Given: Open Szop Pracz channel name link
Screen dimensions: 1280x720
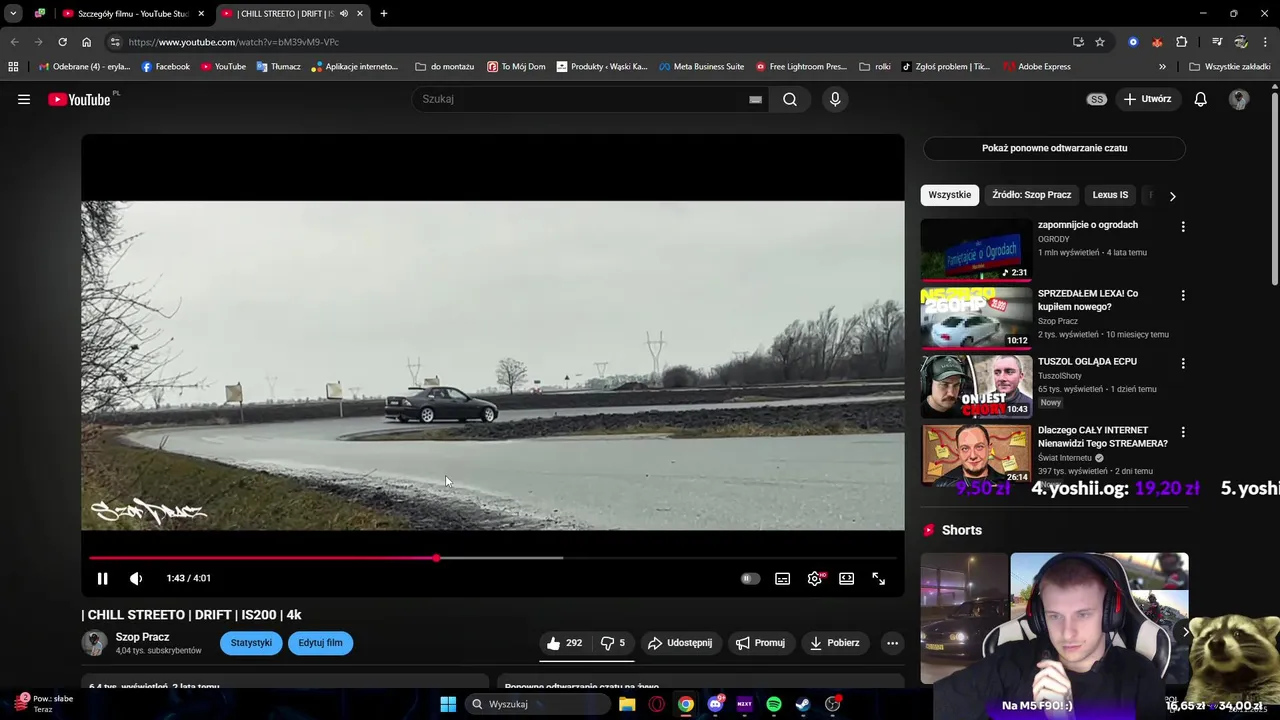Looking at the screenshot, I should coord(142,637).
